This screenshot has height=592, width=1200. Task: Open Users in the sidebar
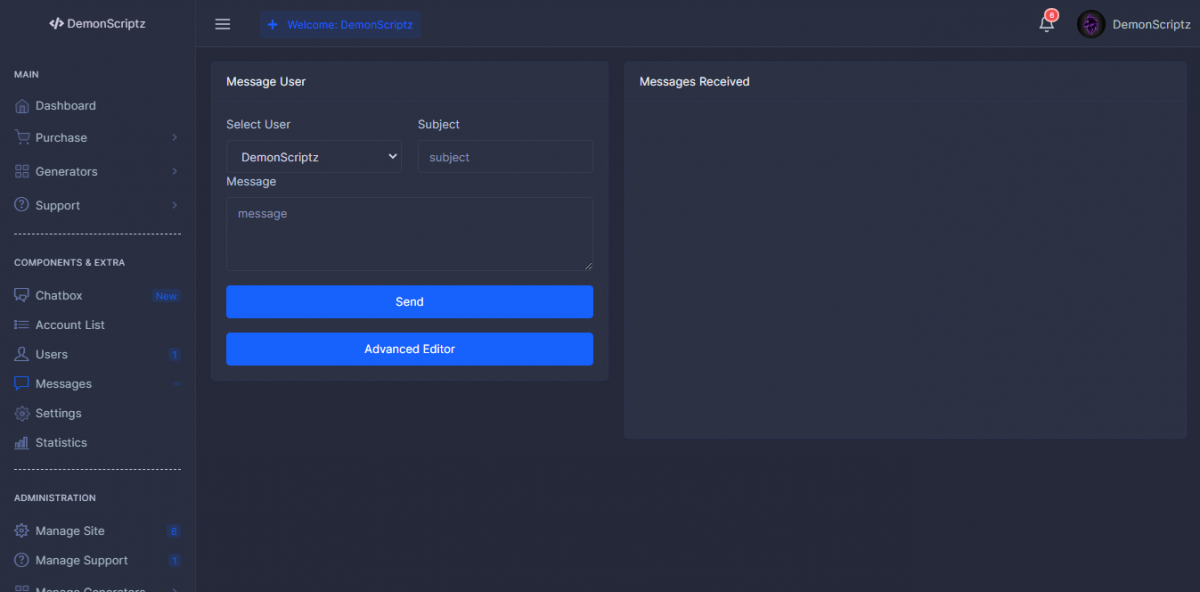click(x=52, y=355)
